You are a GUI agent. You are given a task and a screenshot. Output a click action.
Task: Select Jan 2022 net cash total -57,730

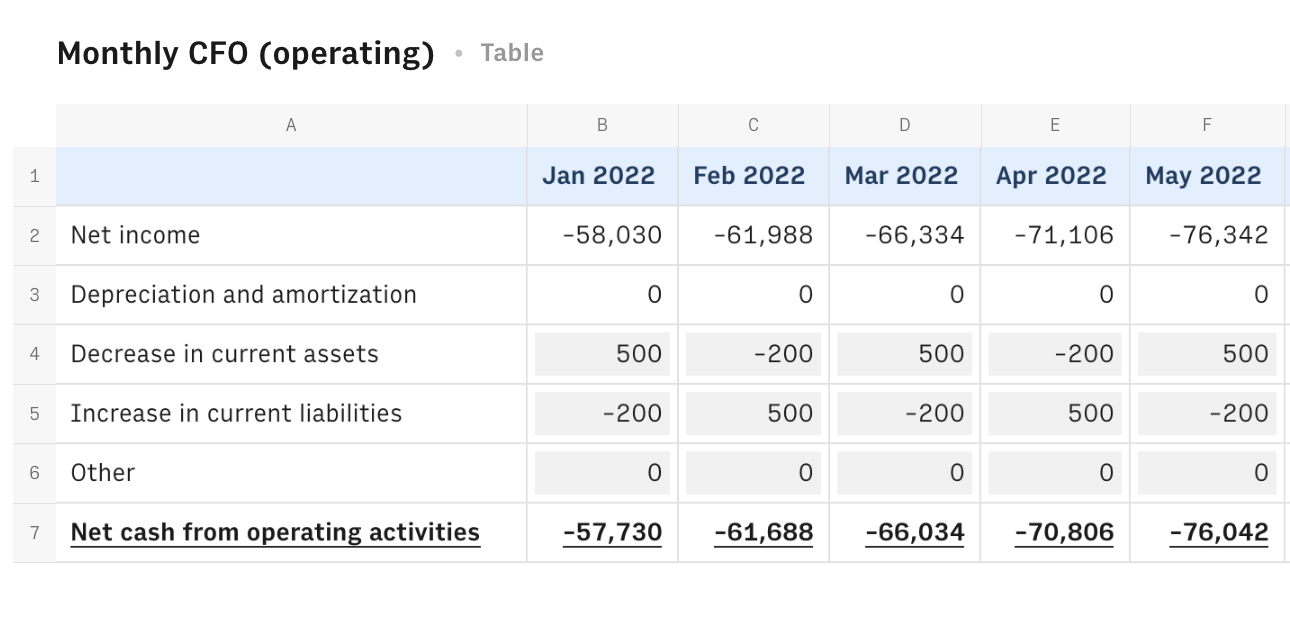612,532
